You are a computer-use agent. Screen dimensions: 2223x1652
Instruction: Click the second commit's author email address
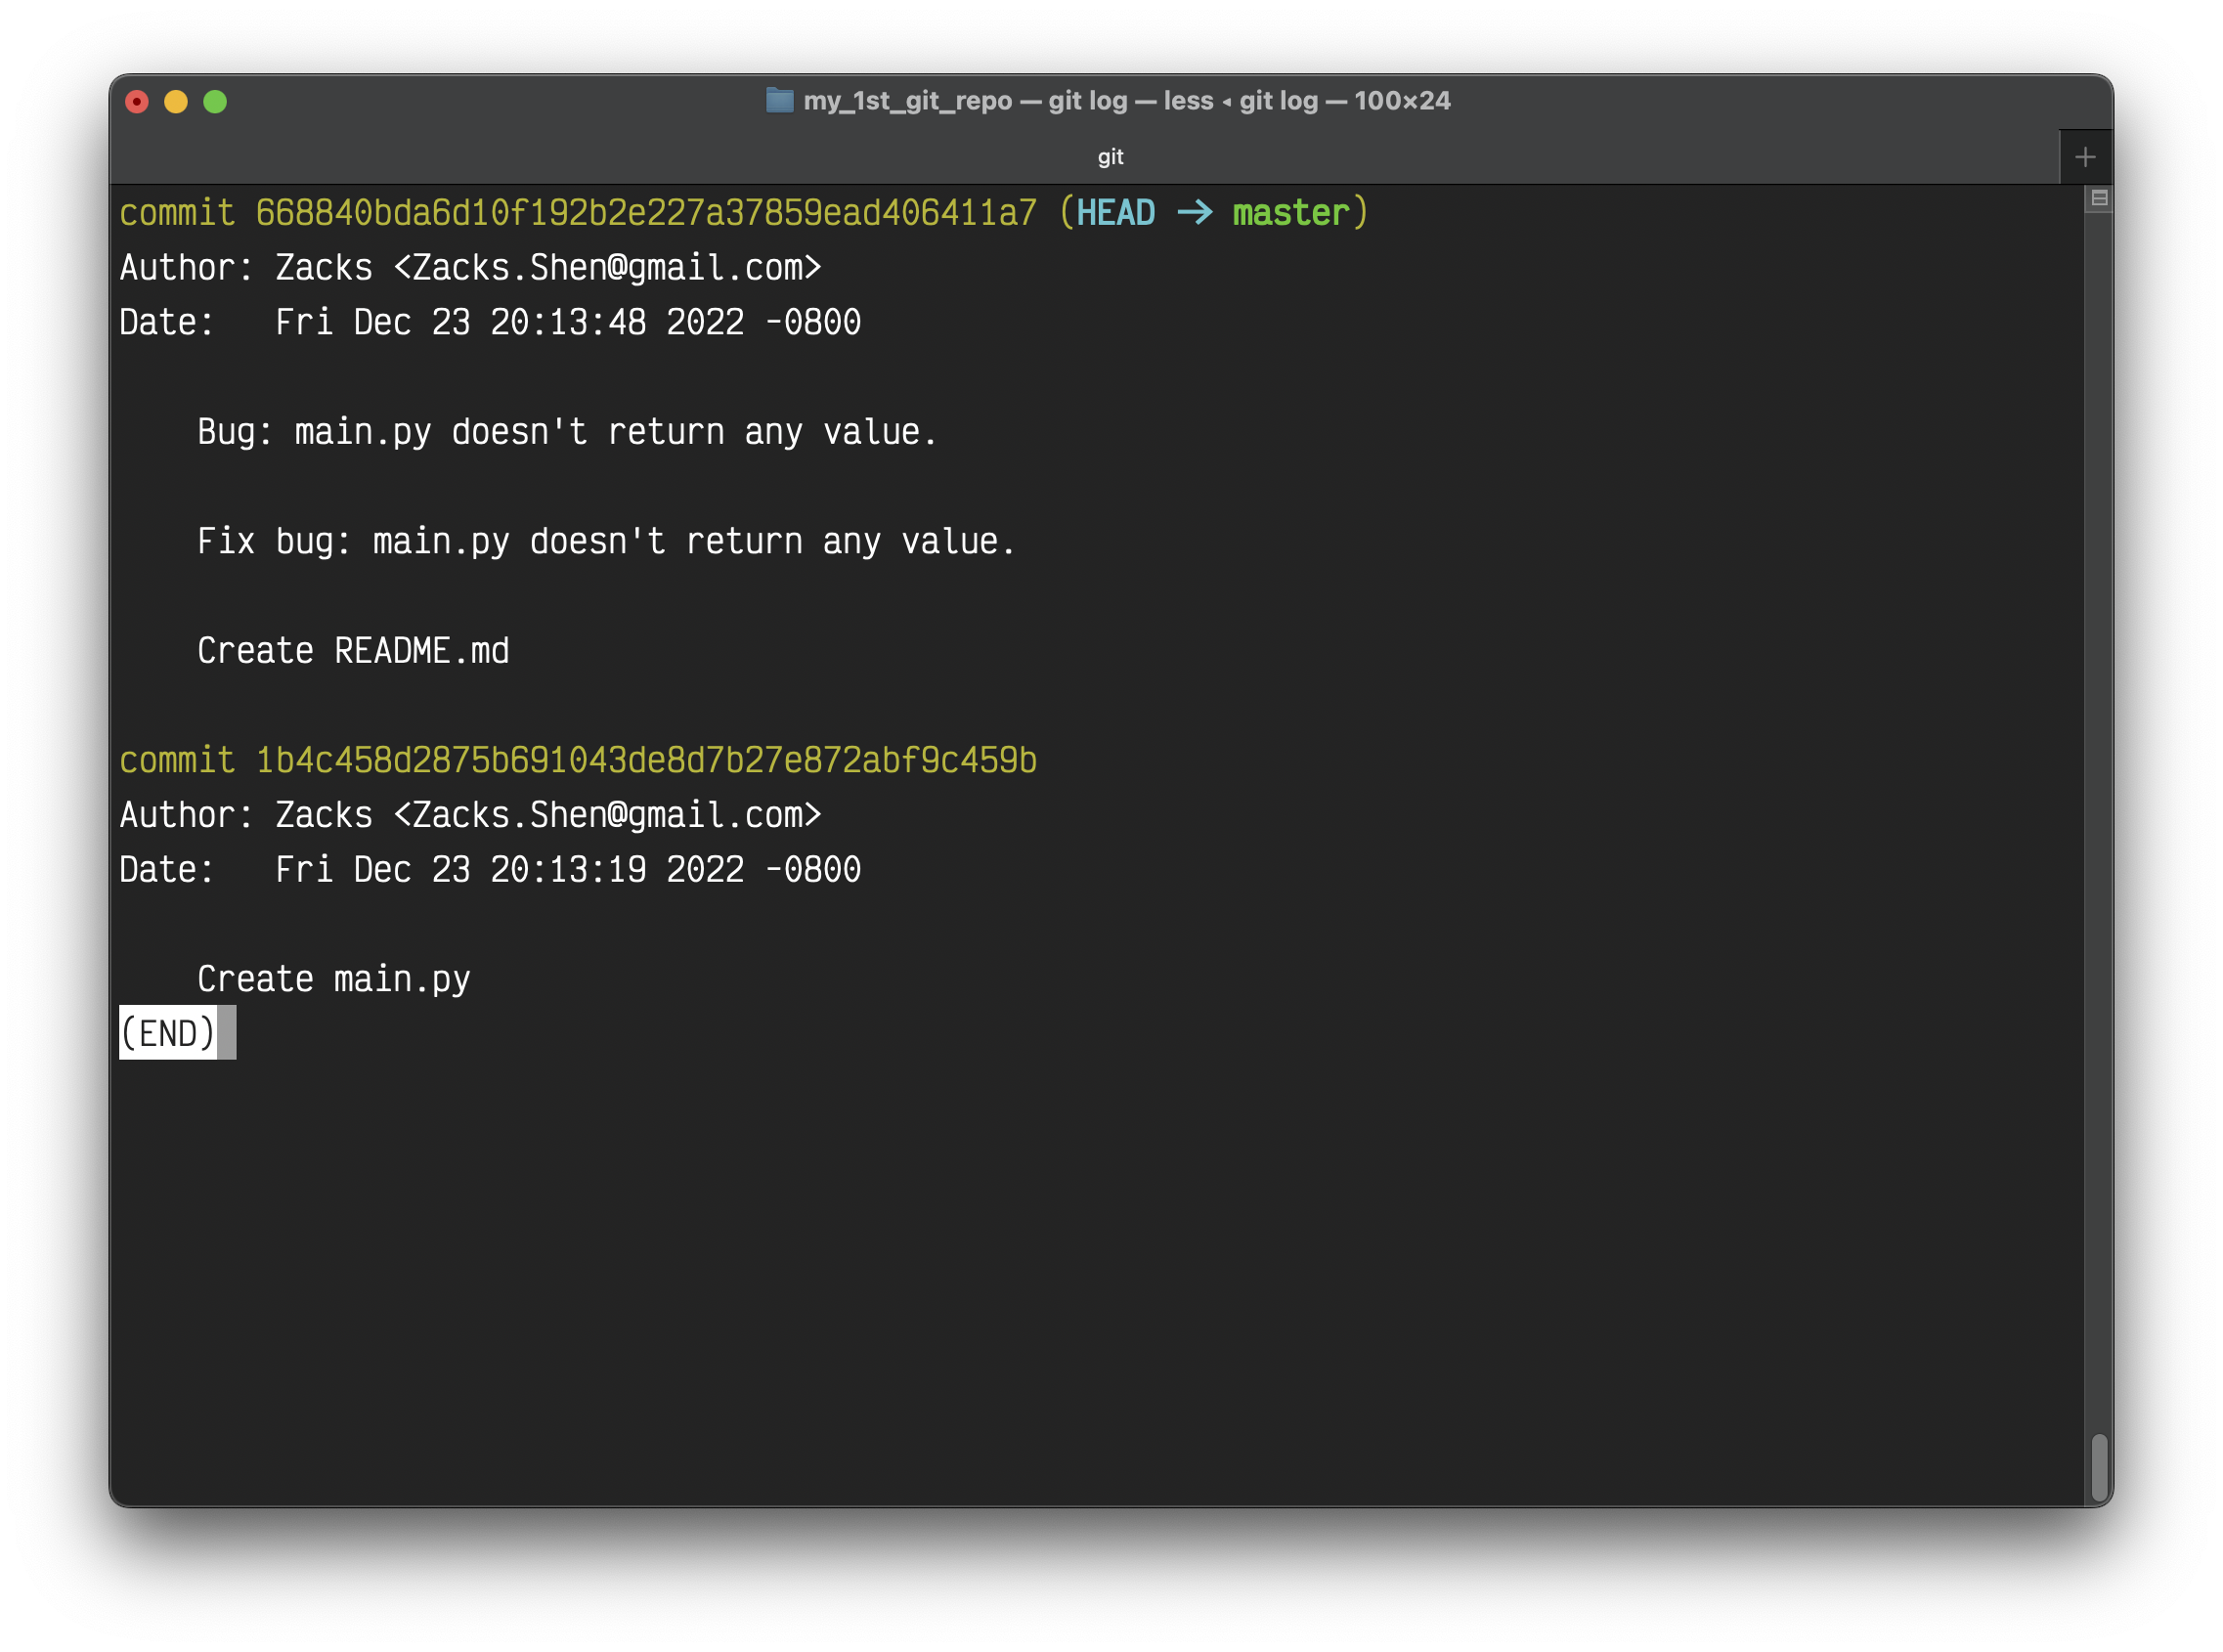point(607,815)
